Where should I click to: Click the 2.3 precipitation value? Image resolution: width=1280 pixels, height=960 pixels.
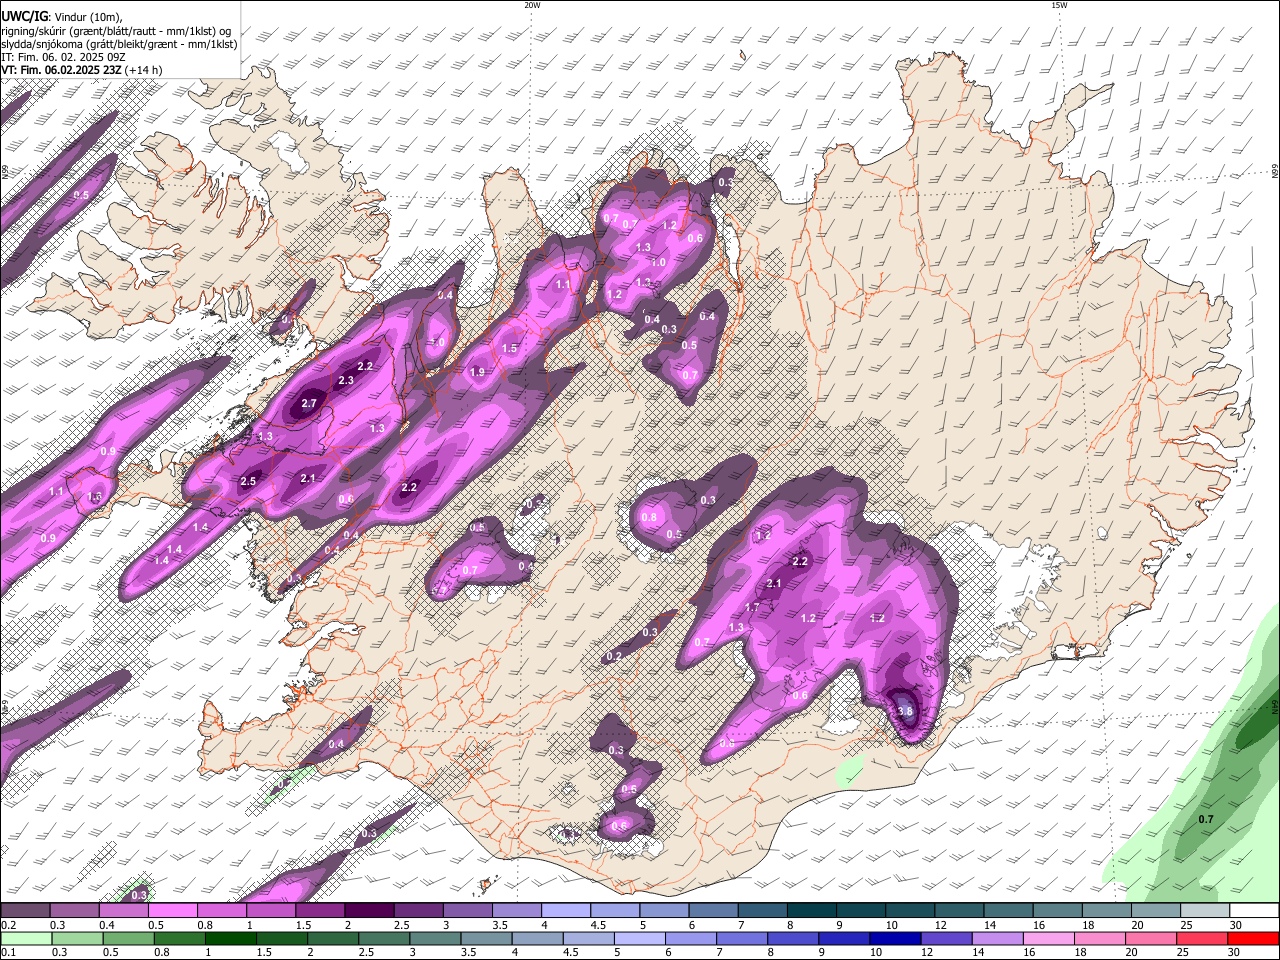coord(346,381)
